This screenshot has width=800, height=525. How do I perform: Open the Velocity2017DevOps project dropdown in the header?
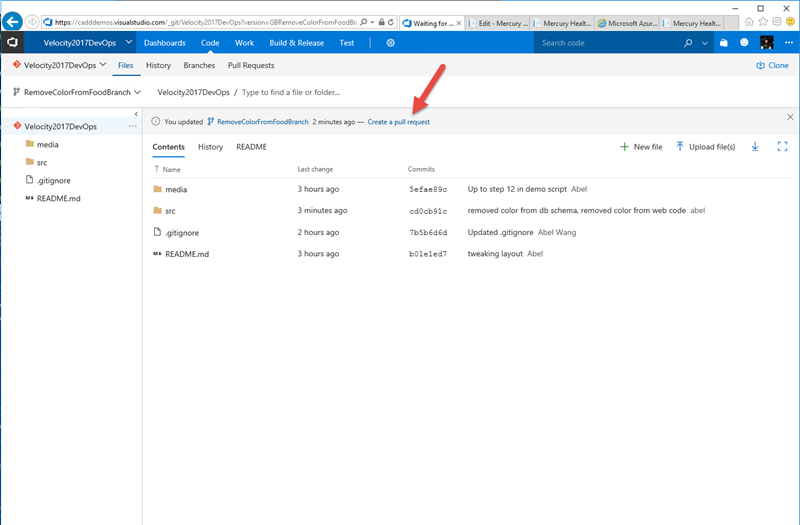coord(88,43)
